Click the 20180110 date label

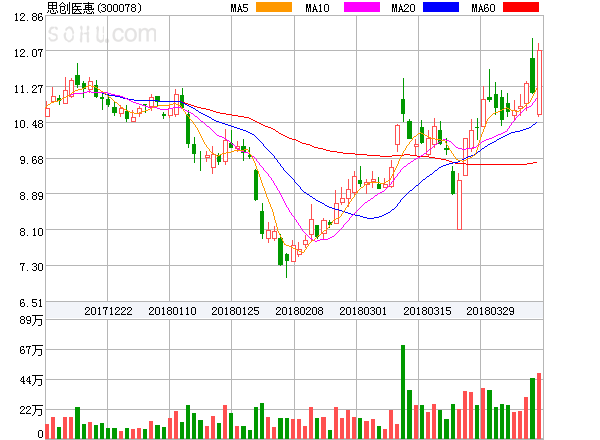pyautogui.click(x=172, y=311)
